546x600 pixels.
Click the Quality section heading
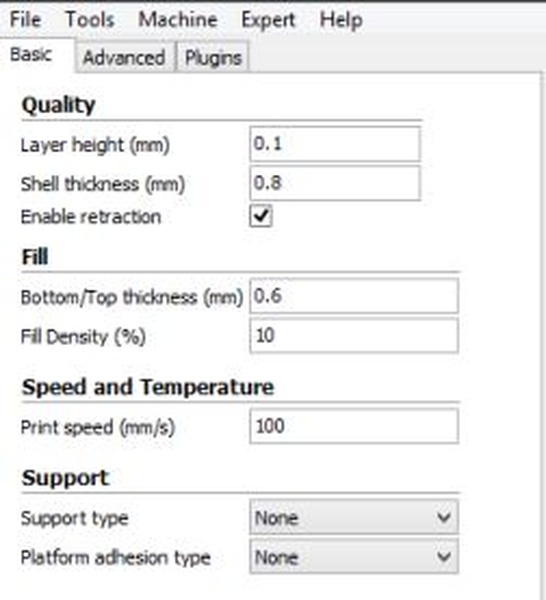point(59,104)
